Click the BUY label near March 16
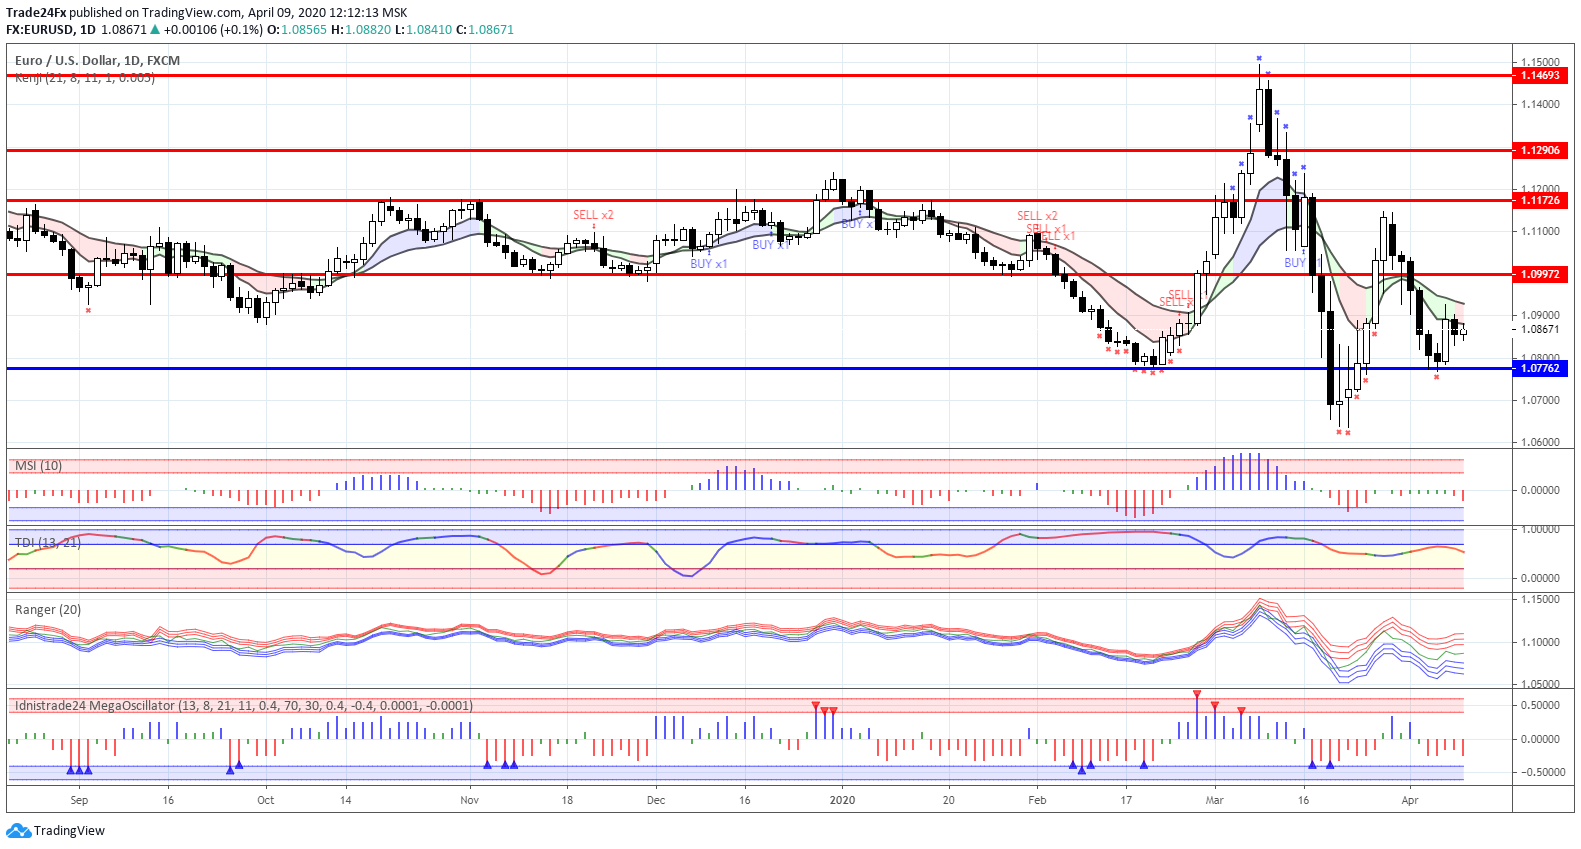 pos(1295,263)
